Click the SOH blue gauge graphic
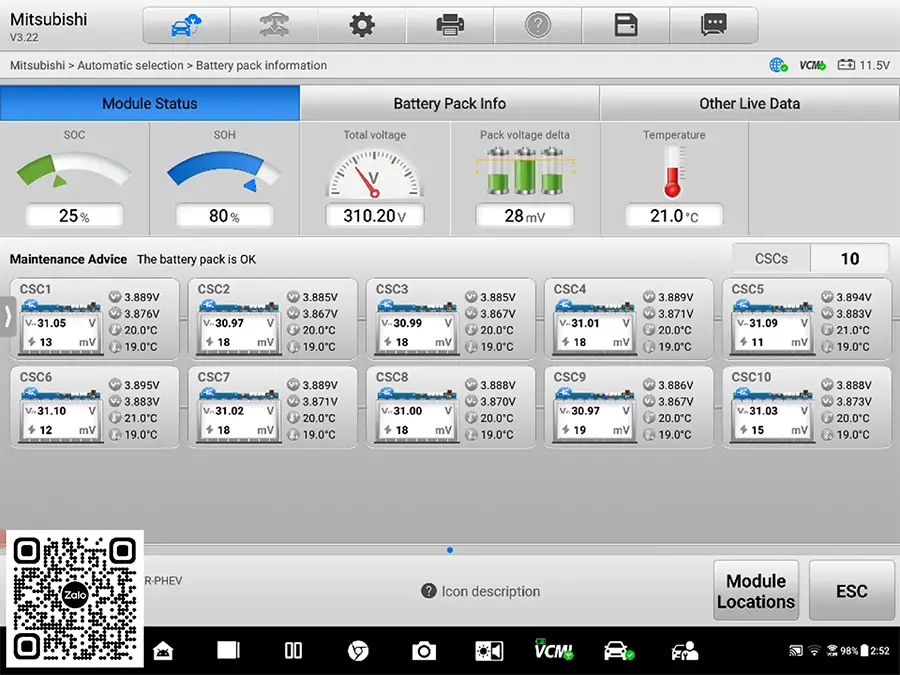The height and width of the screenshot is (675, 900). 224,170
